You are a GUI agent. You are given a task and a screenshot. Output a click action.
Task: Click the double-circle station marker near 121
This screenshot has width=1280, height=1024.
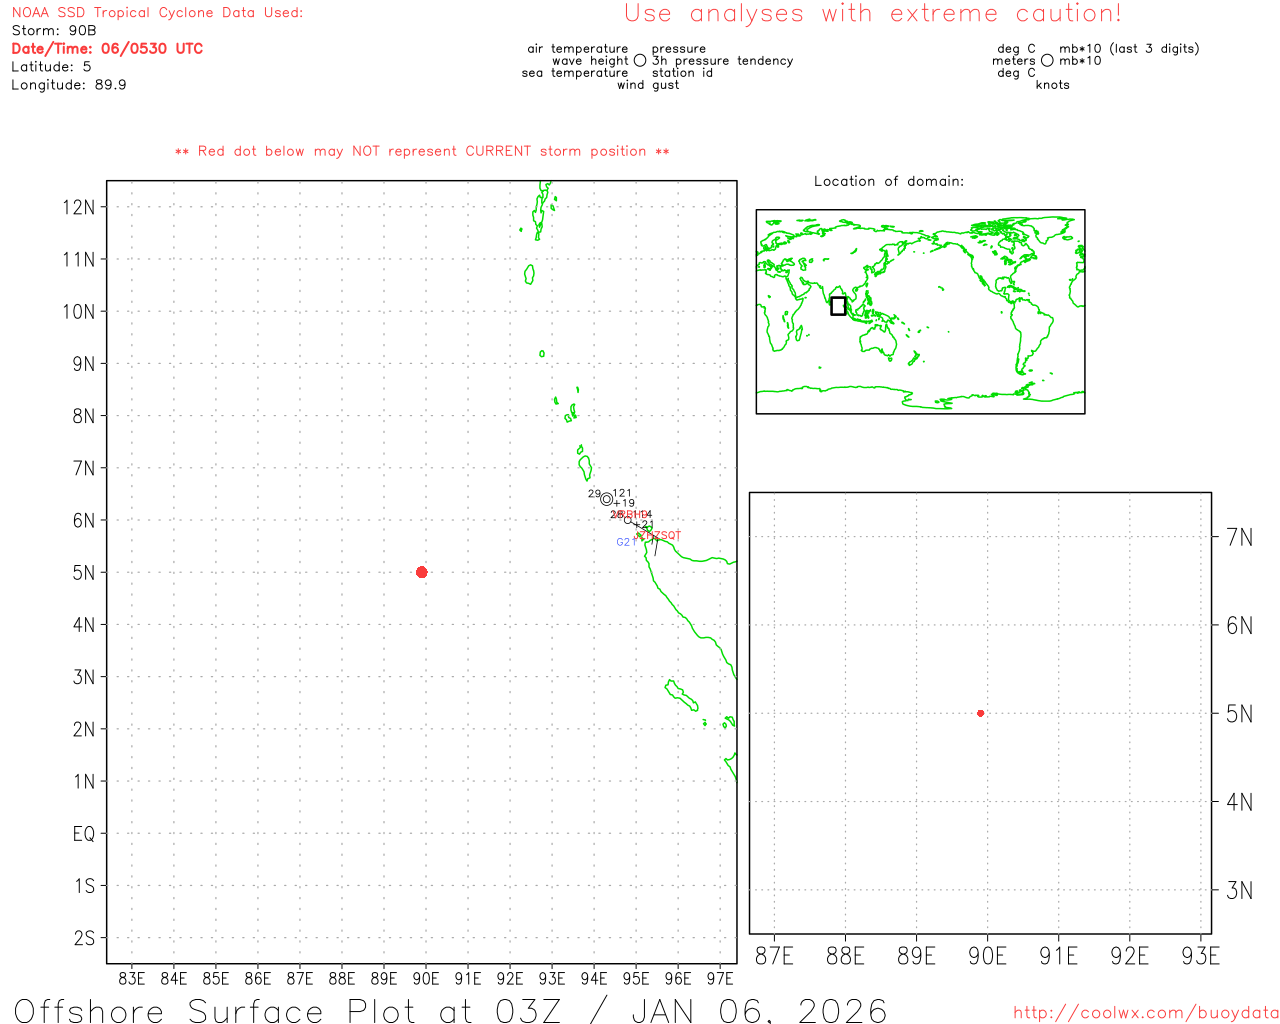coord(606,499)
